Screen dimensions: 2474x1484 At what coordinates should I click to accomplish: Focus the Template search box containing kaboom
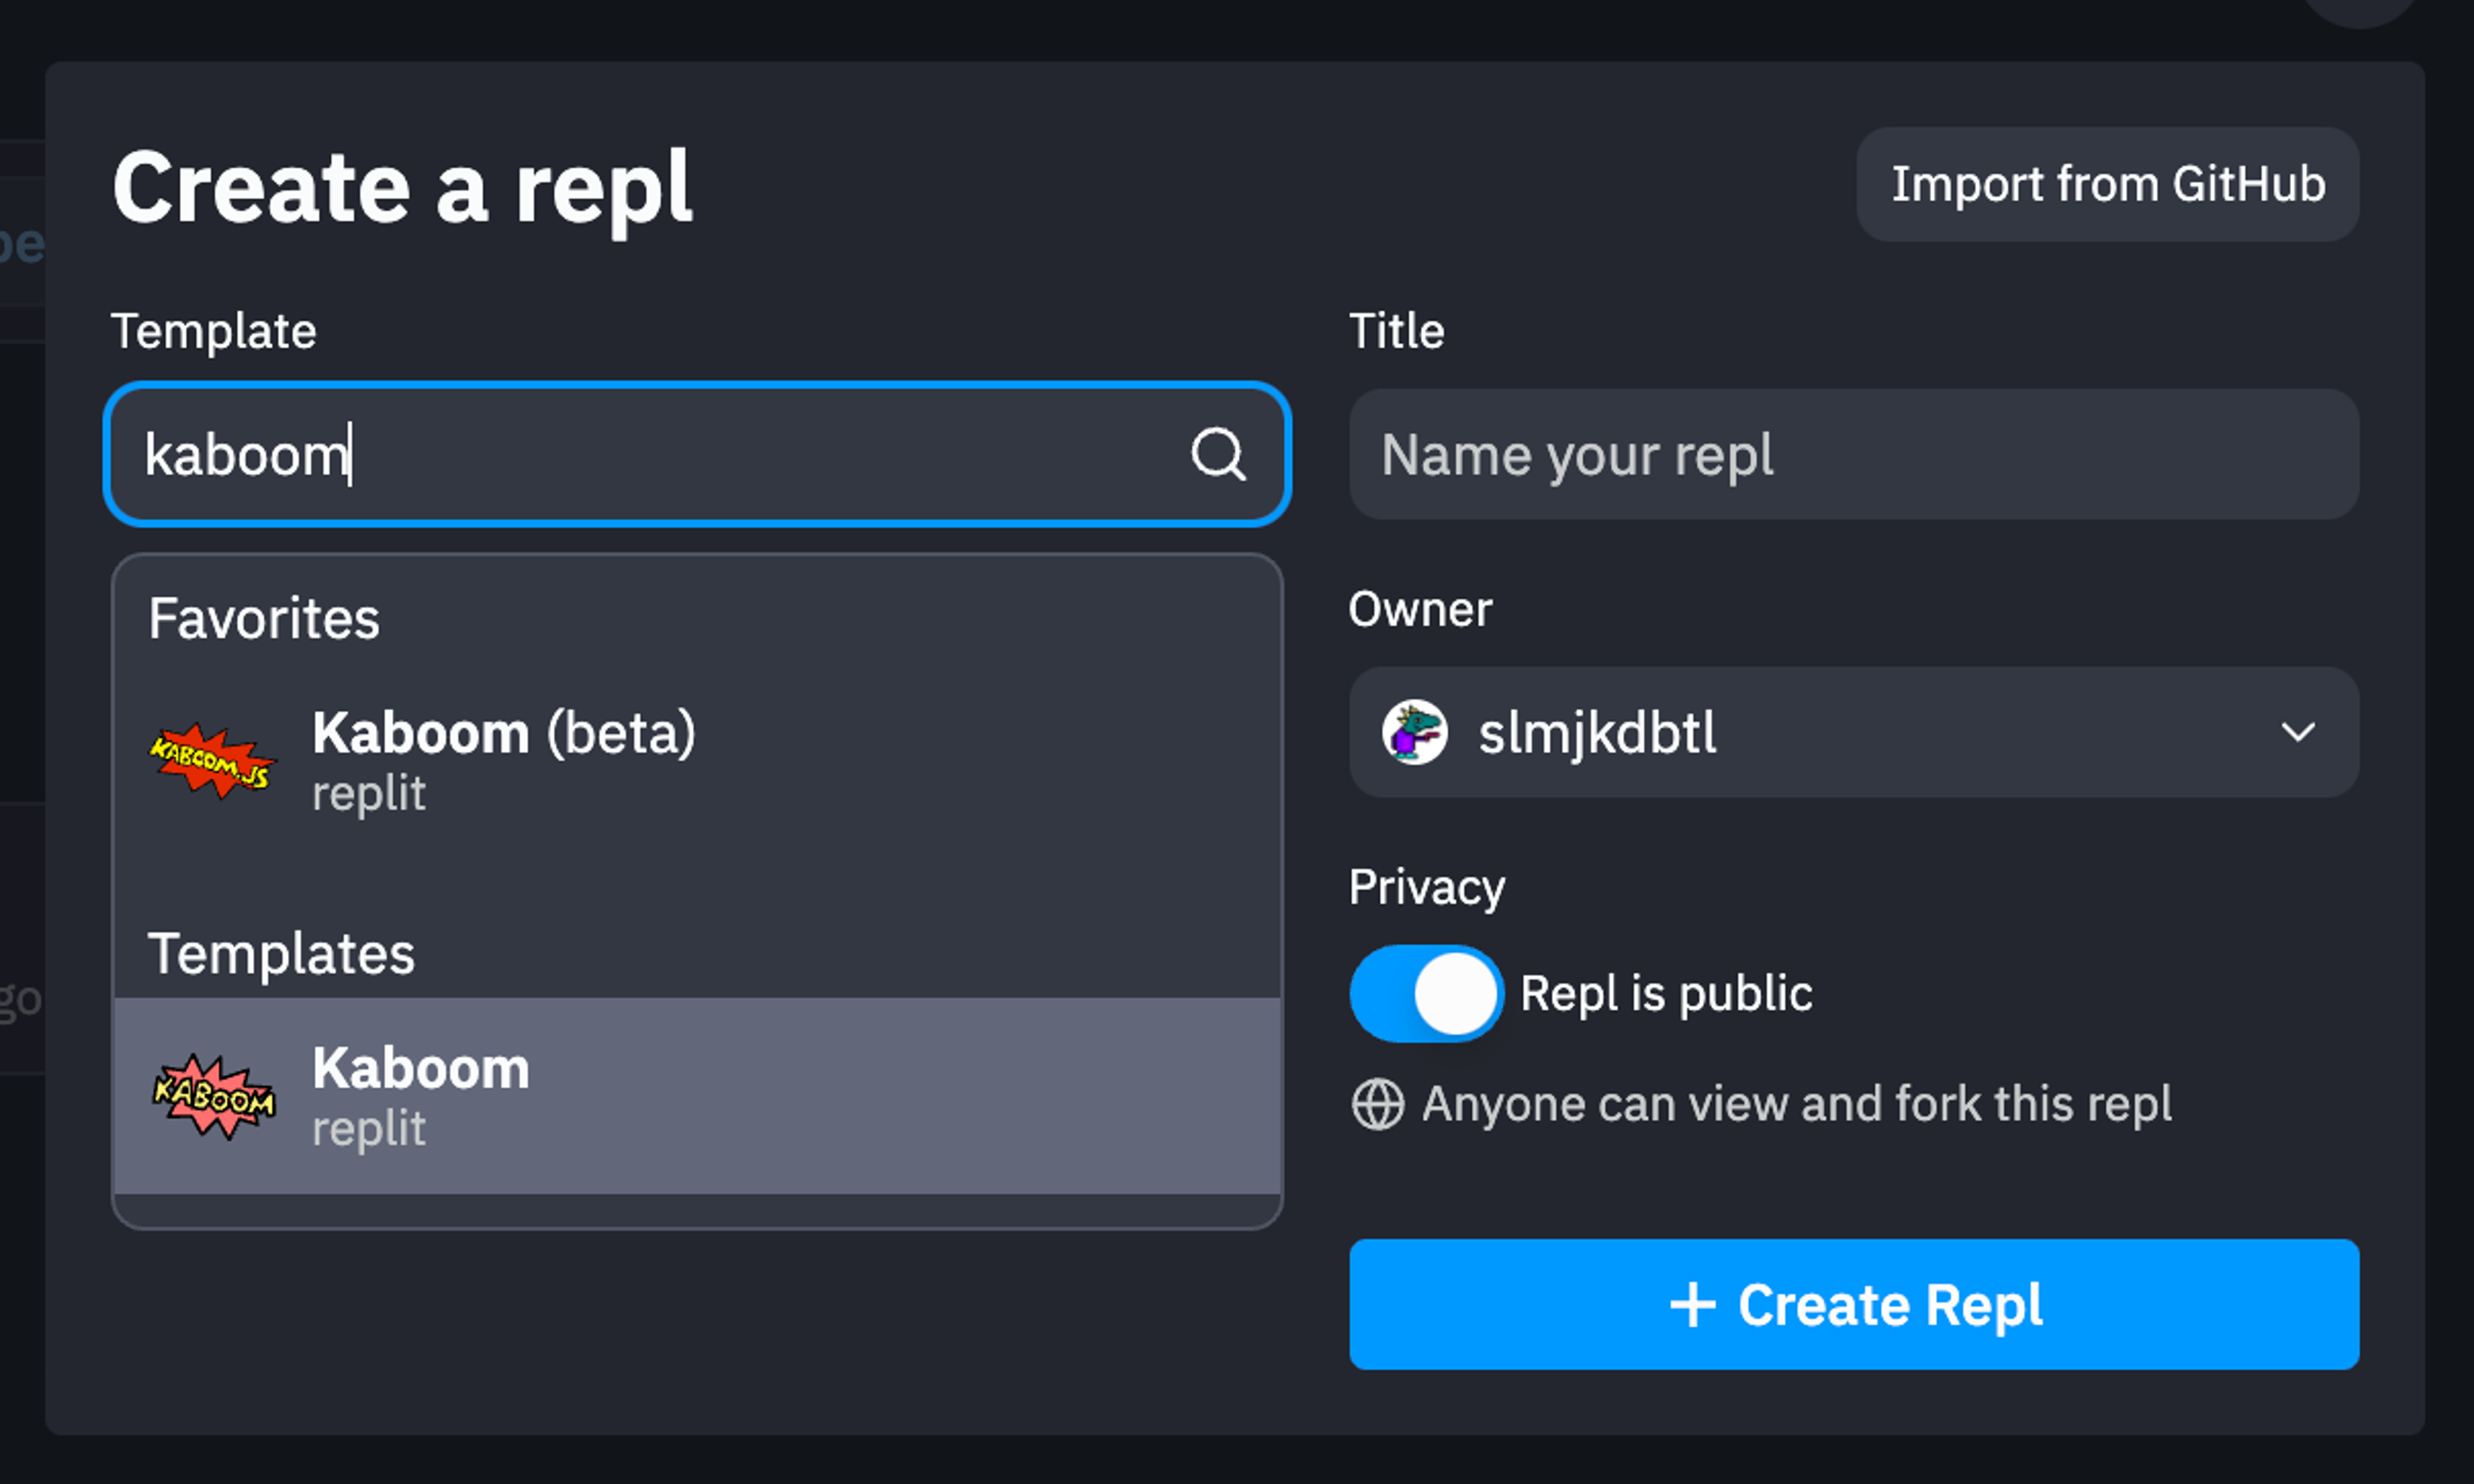pyautogui.click(x=660, y=455)
